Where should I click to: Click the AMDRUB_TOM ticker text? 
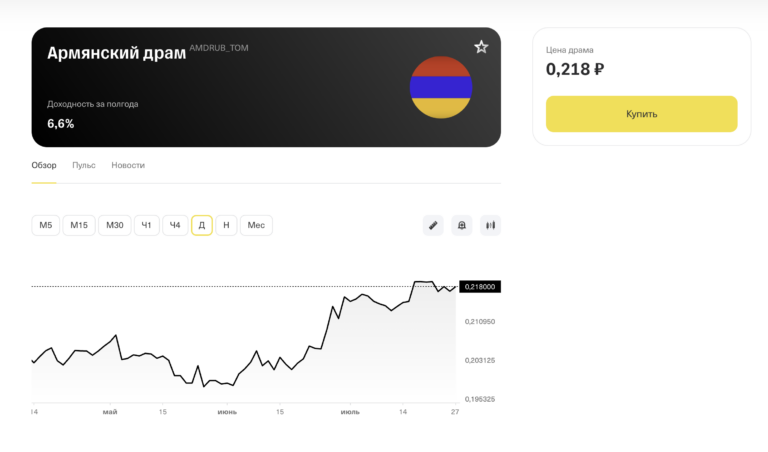(219, 48)
